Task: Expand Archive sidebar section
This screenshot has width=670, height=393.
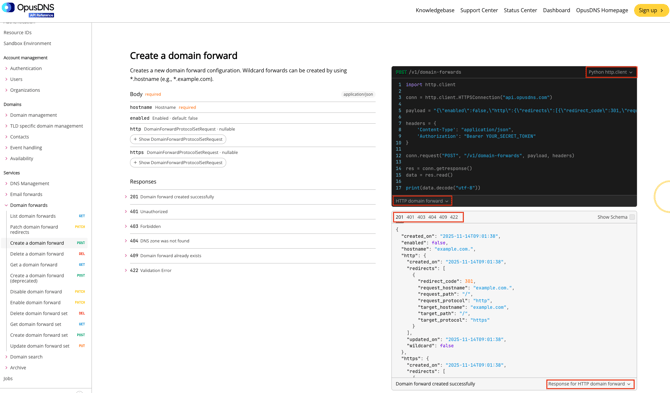Action: [18, 368]
